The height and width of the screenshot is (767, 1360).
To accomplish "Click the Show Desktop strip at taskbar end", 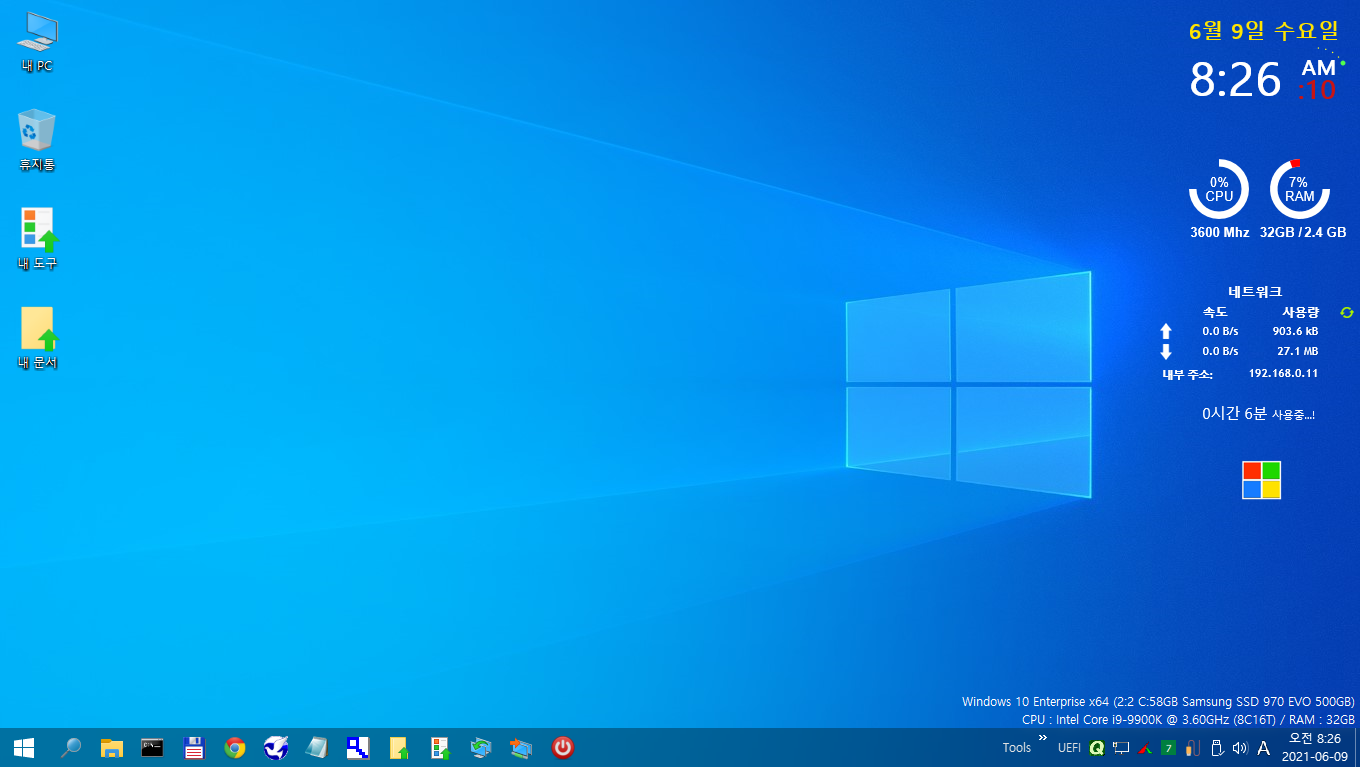I will click(x=1357, y=747).
